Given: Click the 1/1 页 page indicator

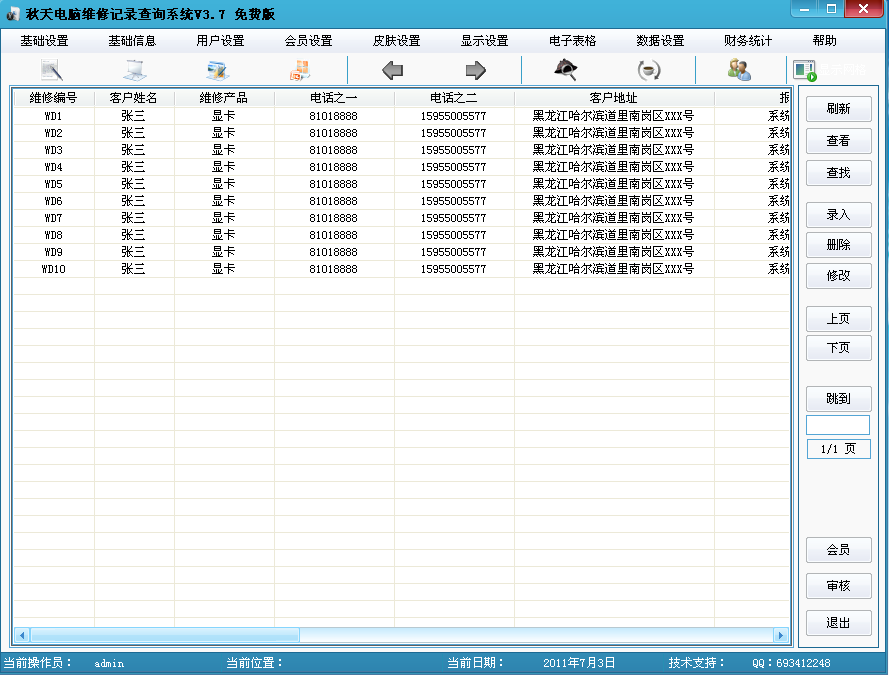Looking at the screenshot, I should click(839, 449).
